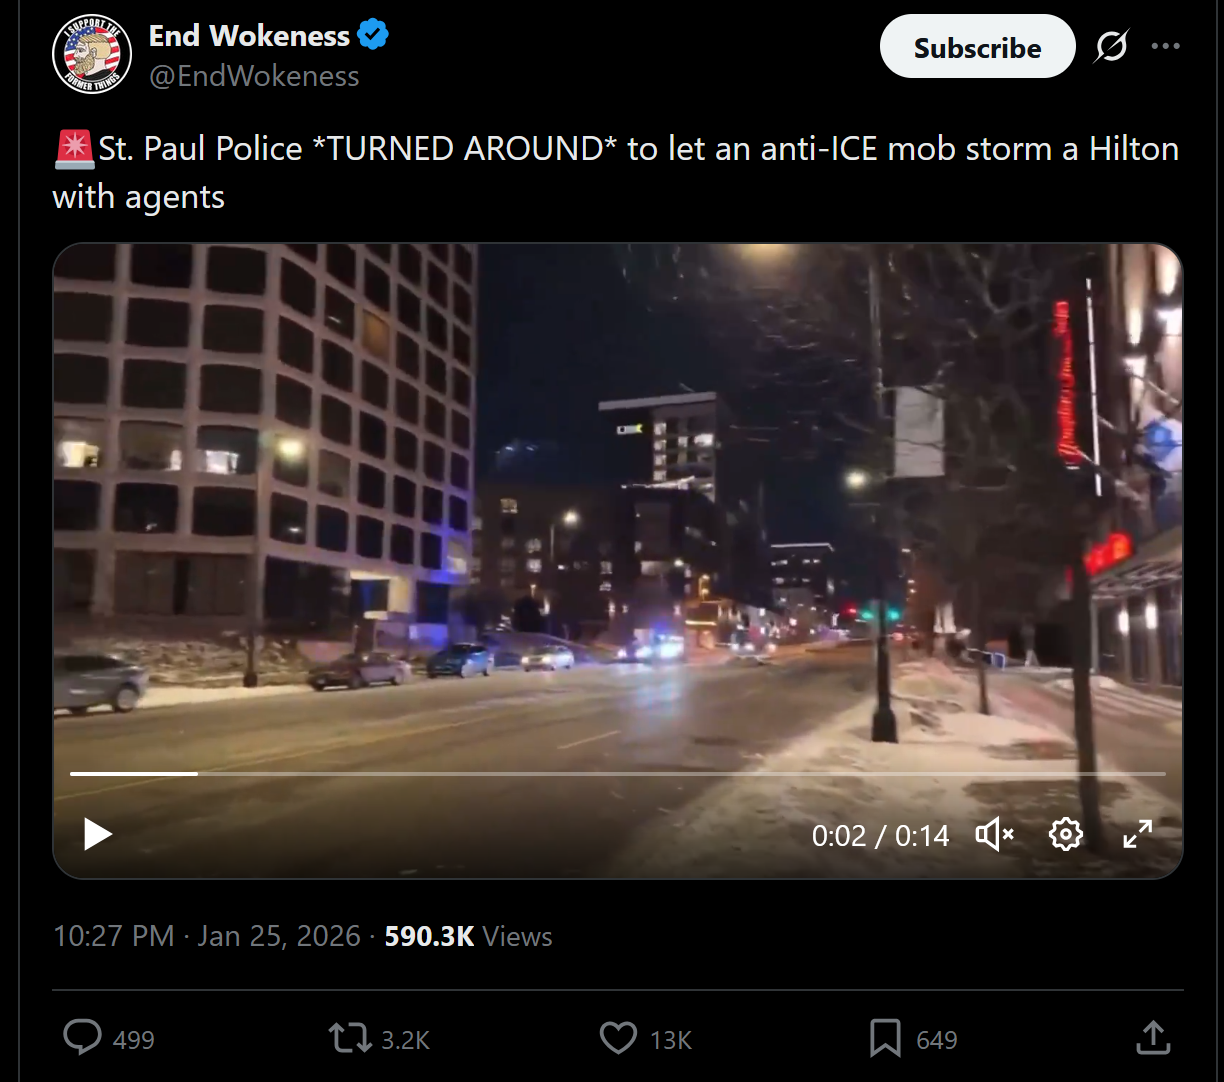The image size is (1224, 1082).
Task: Share the post with the upload-arrow icon
Action: pyautogui.click(x=1153, y=1038)
